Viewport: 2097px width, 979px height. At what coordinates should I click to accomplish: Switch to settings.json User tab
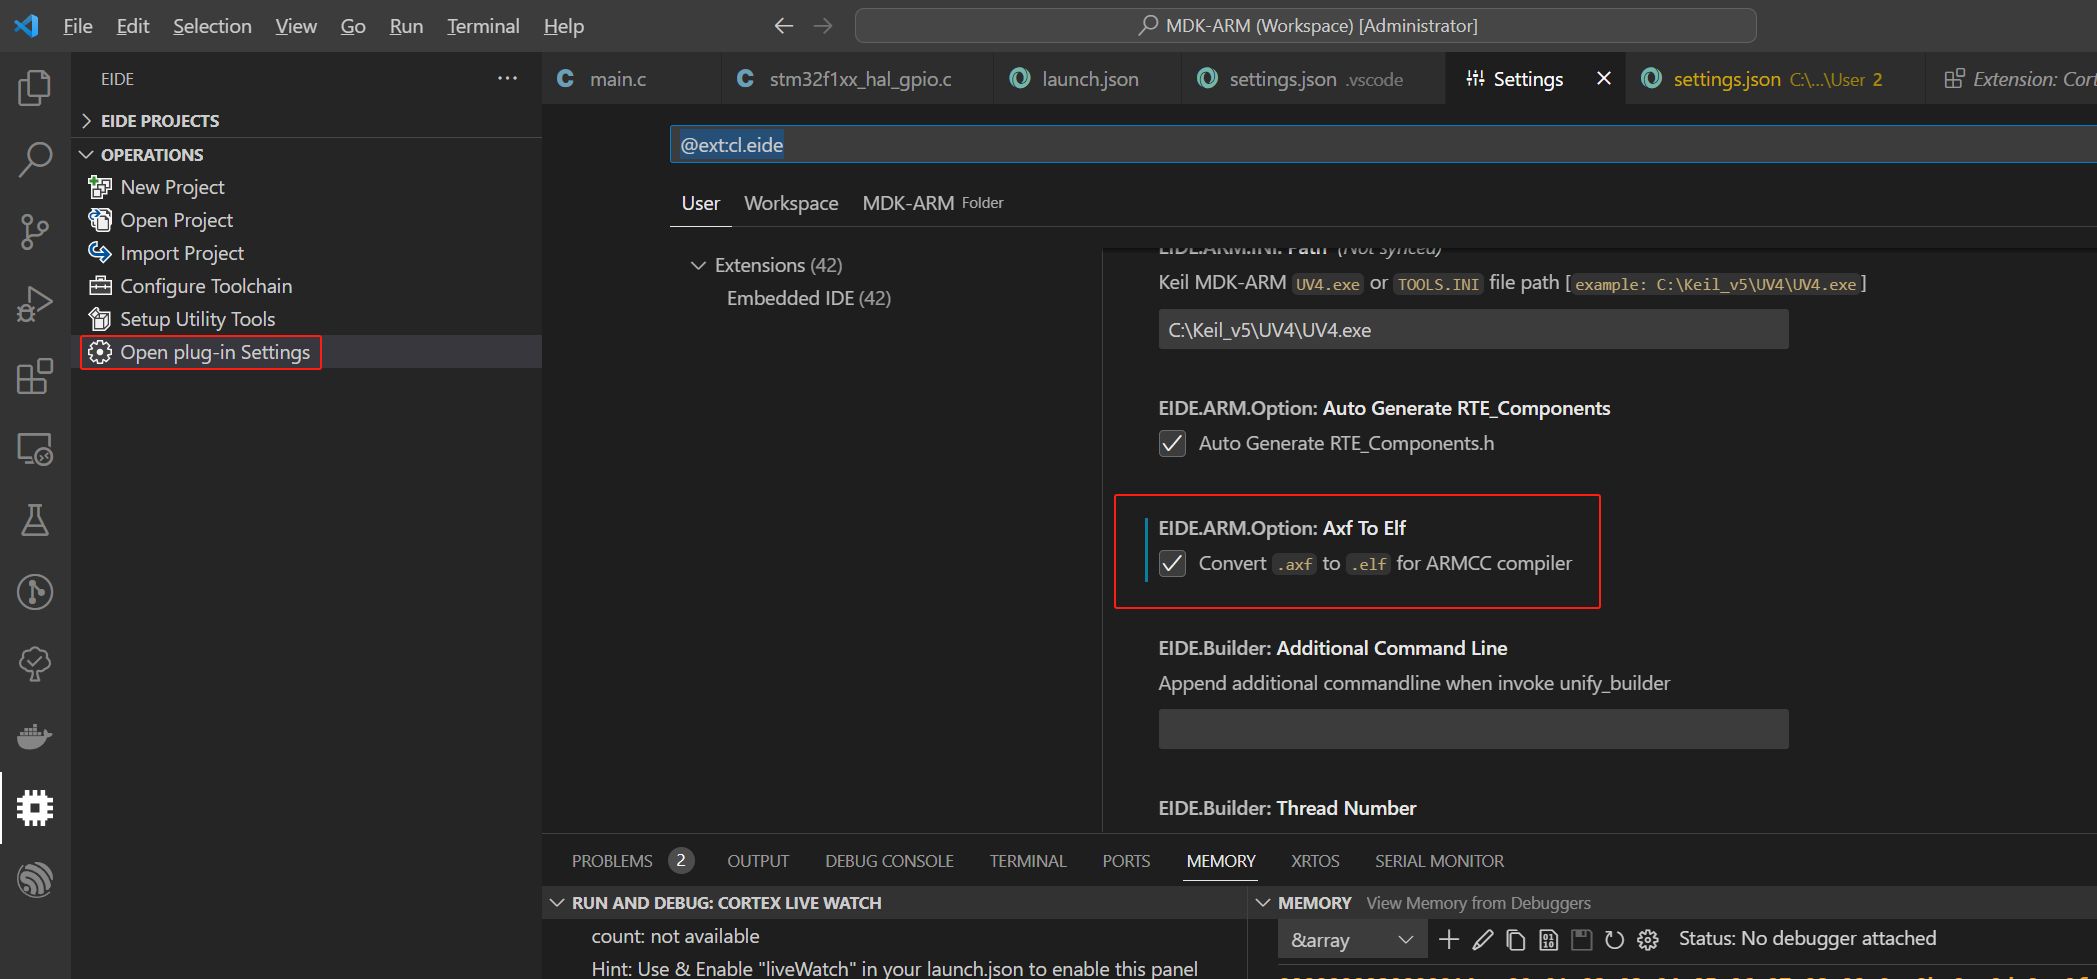click(1776, 79)
